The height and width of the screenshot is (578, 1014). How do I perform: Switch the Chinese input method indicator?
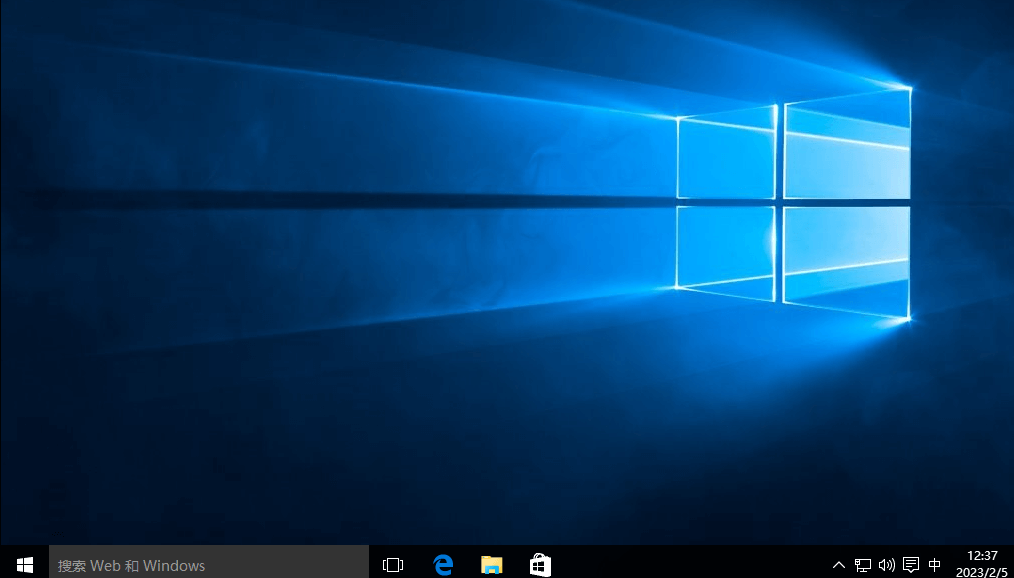934,564
